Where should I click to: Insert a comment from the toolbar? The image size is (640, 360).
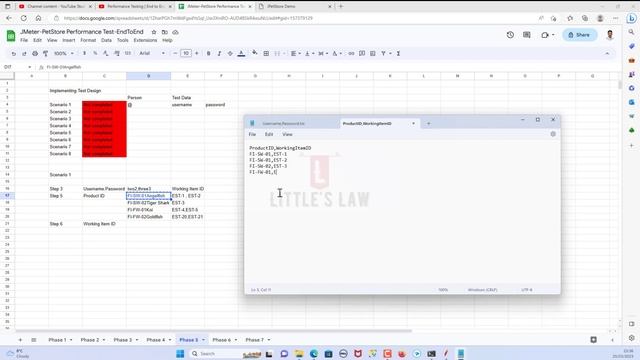362,53
